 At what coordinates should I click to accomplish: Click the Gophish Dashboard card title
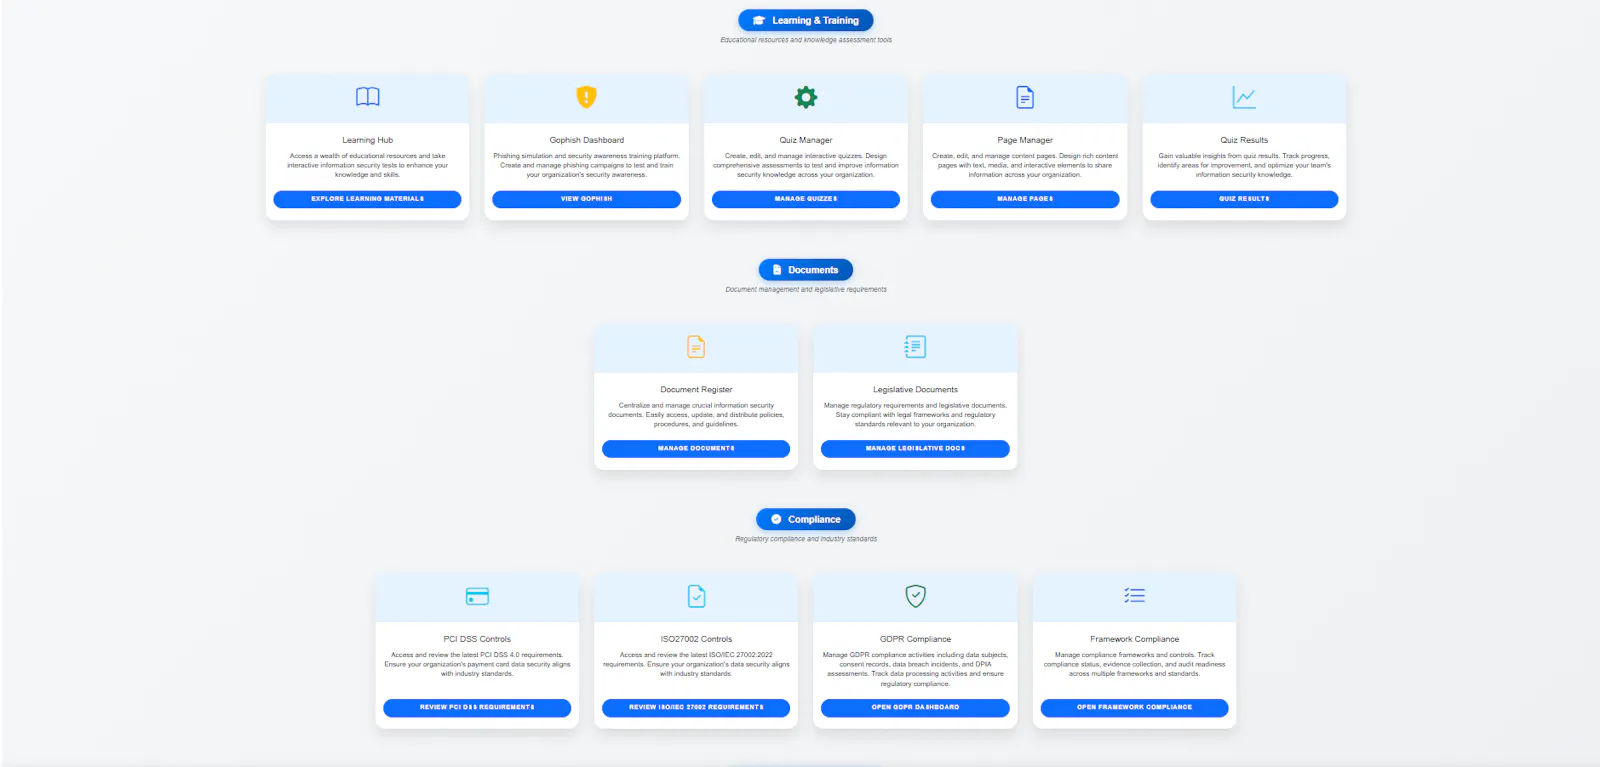click(x=587, y=140)
